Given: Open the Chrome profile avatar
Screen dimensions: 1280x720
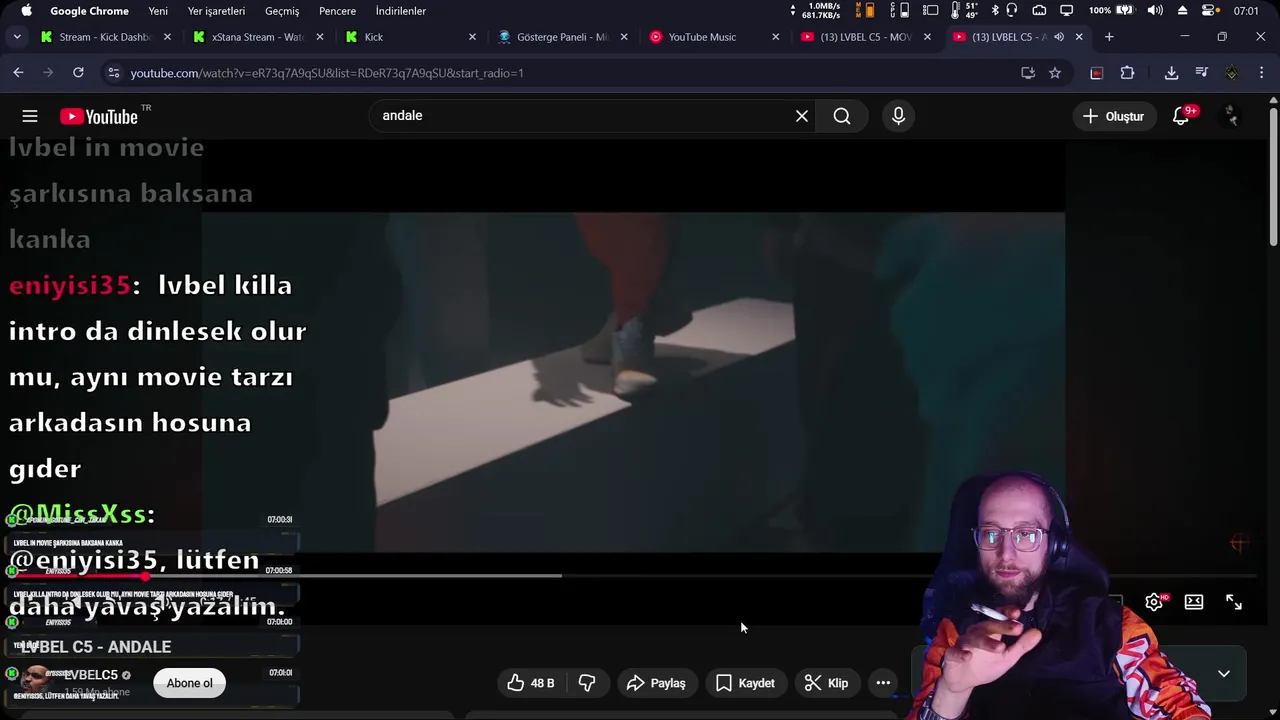Looking at the screenshot, I should 1232,73.
